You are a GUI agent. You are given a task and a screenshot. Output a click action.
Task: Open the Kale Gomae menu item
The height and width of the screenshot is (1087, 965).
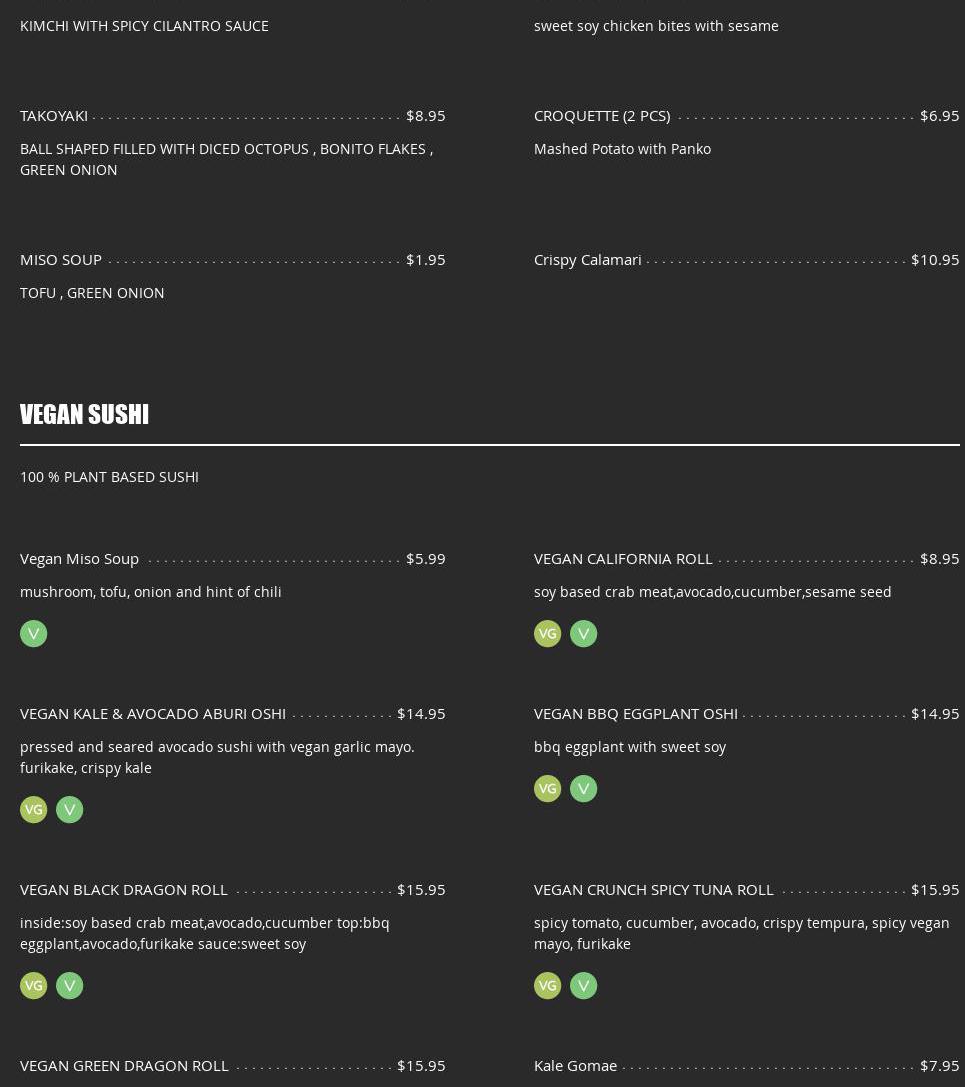point(575,1065)
